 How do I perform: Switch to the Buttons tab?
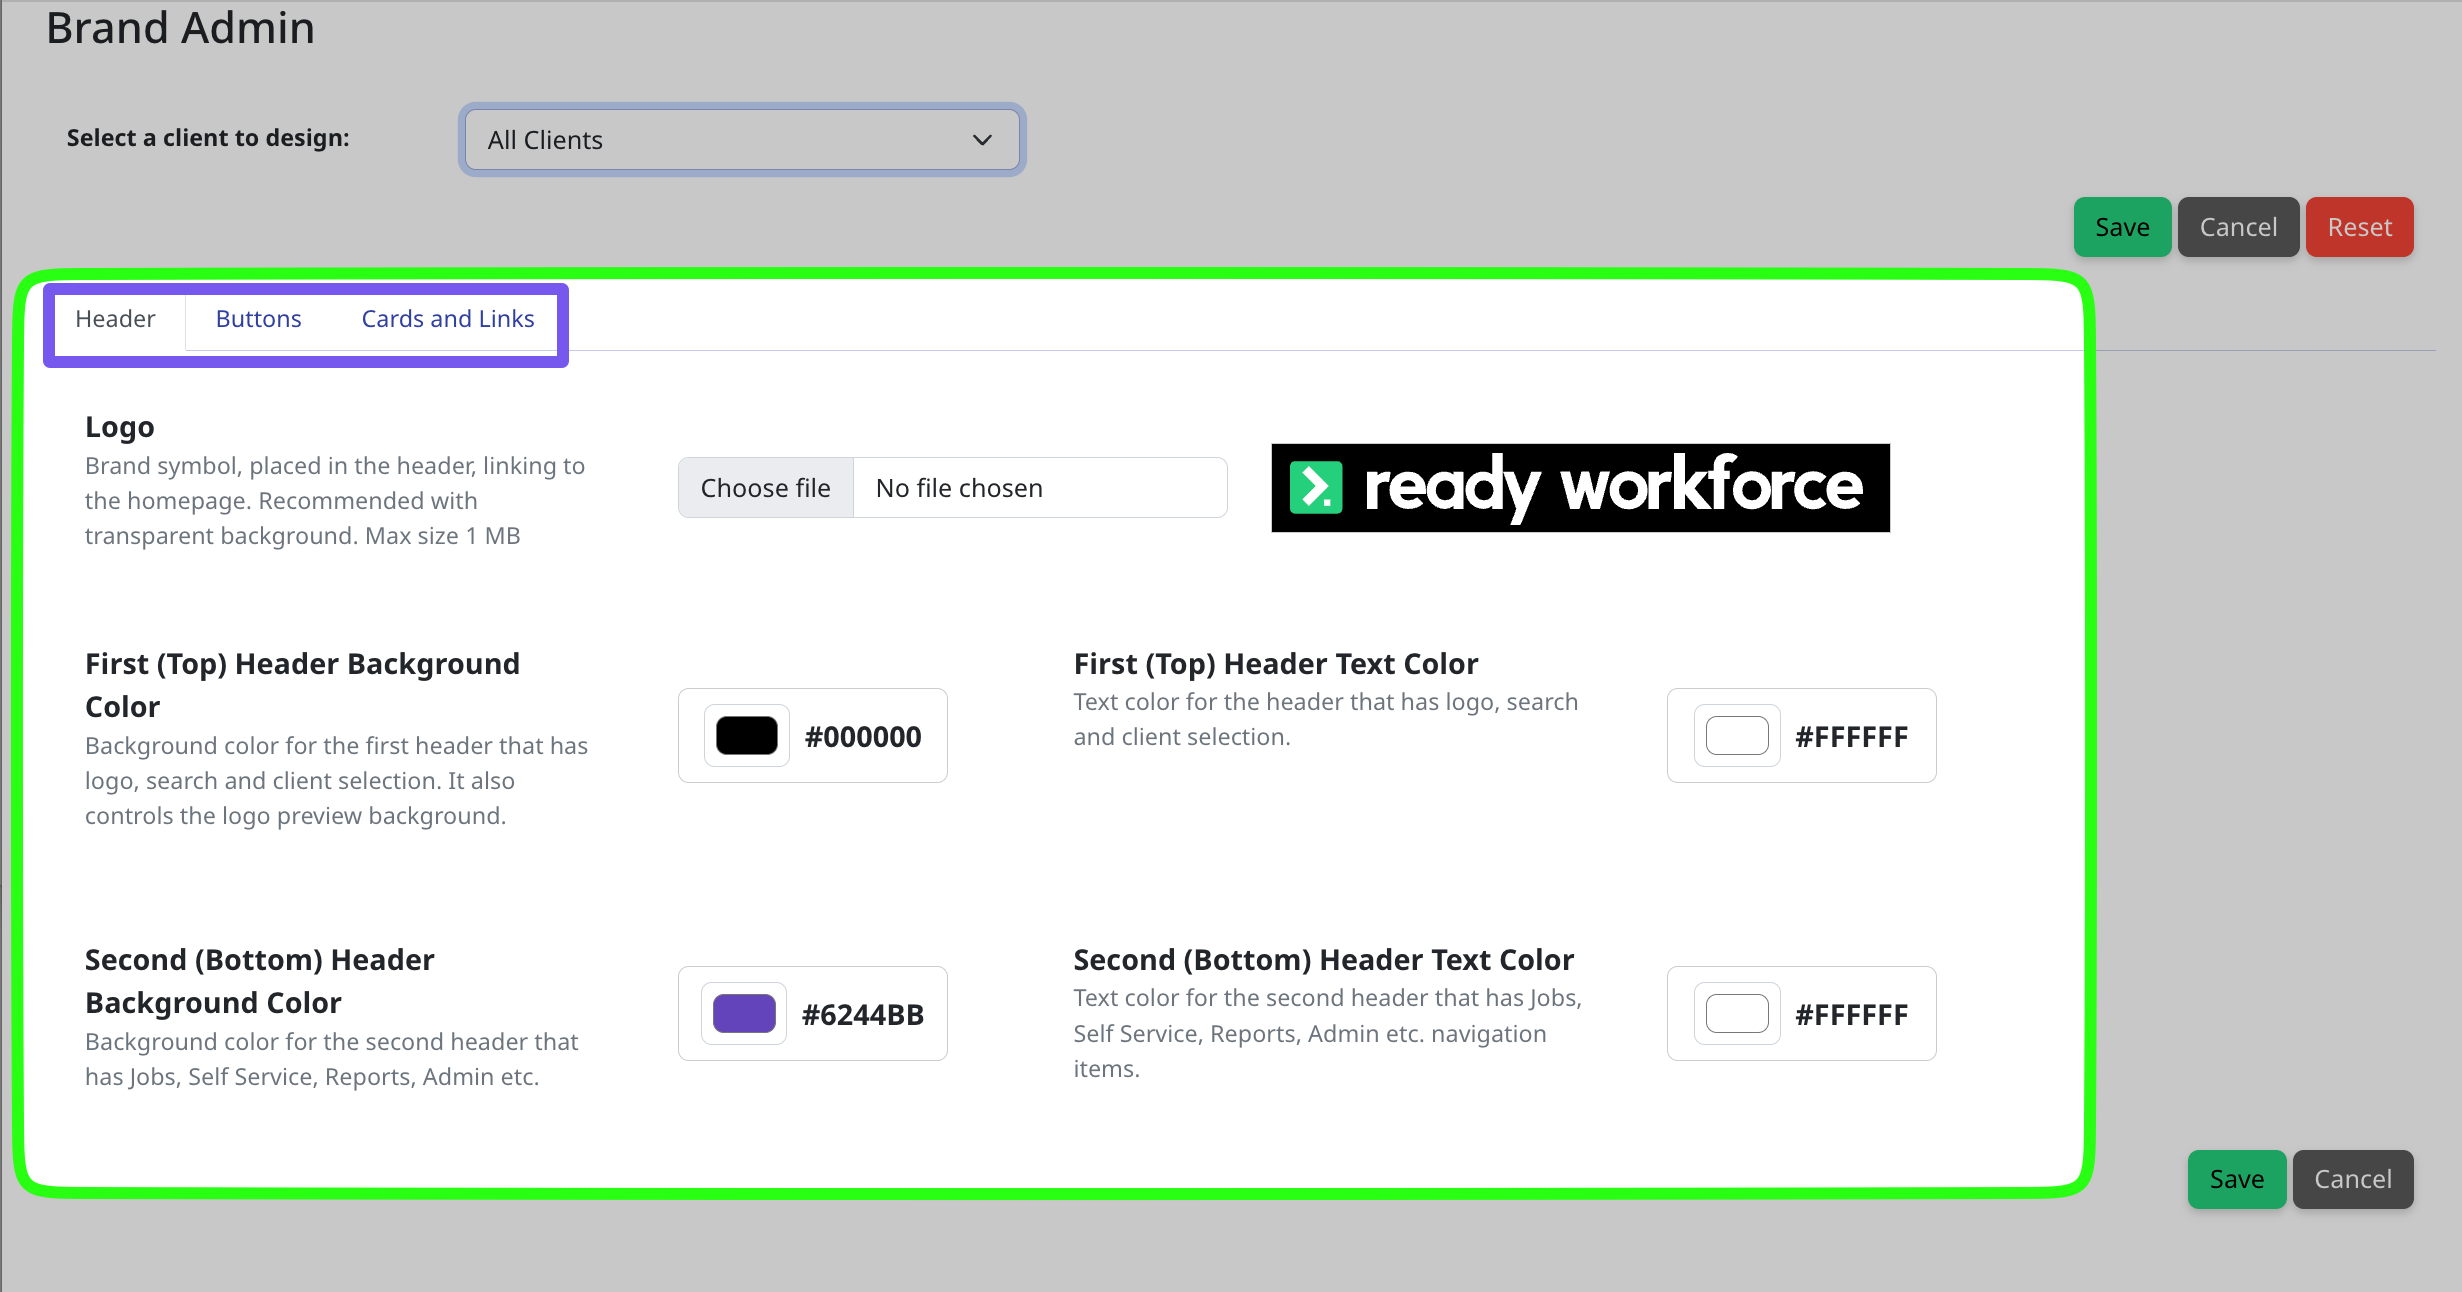click(x=258, y=319)
